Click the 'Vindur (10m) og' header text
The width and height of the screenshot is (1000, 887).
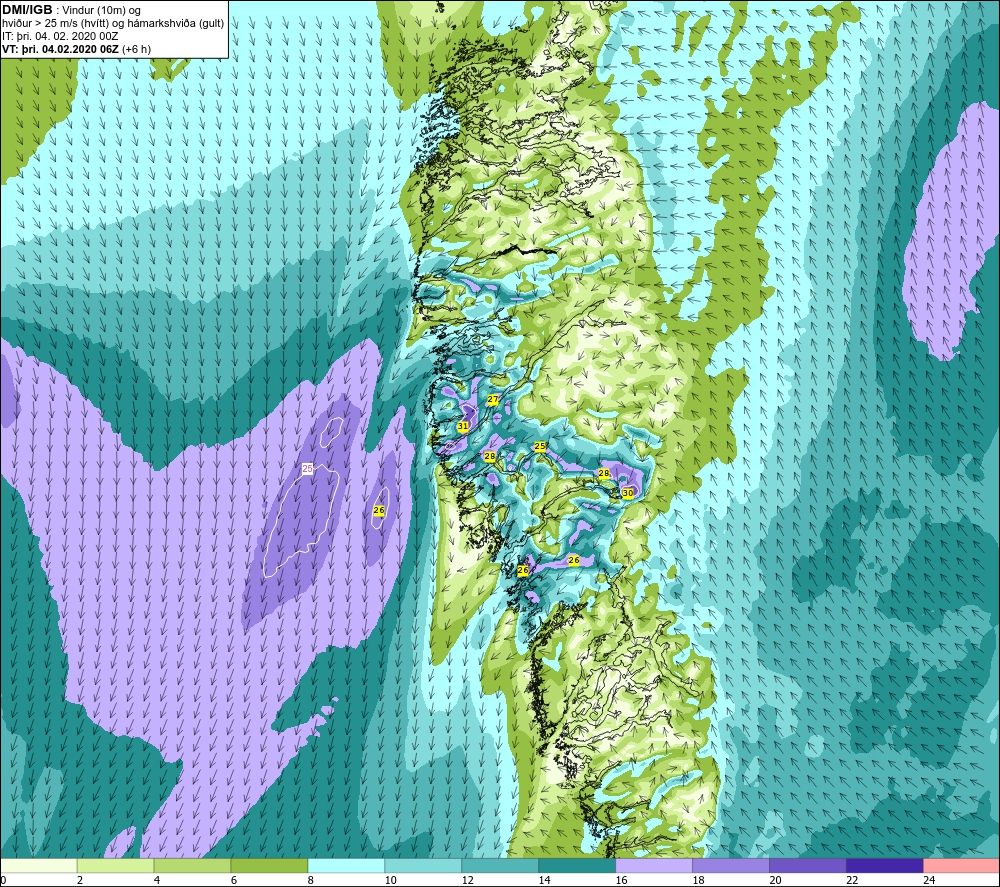point(102,11)
